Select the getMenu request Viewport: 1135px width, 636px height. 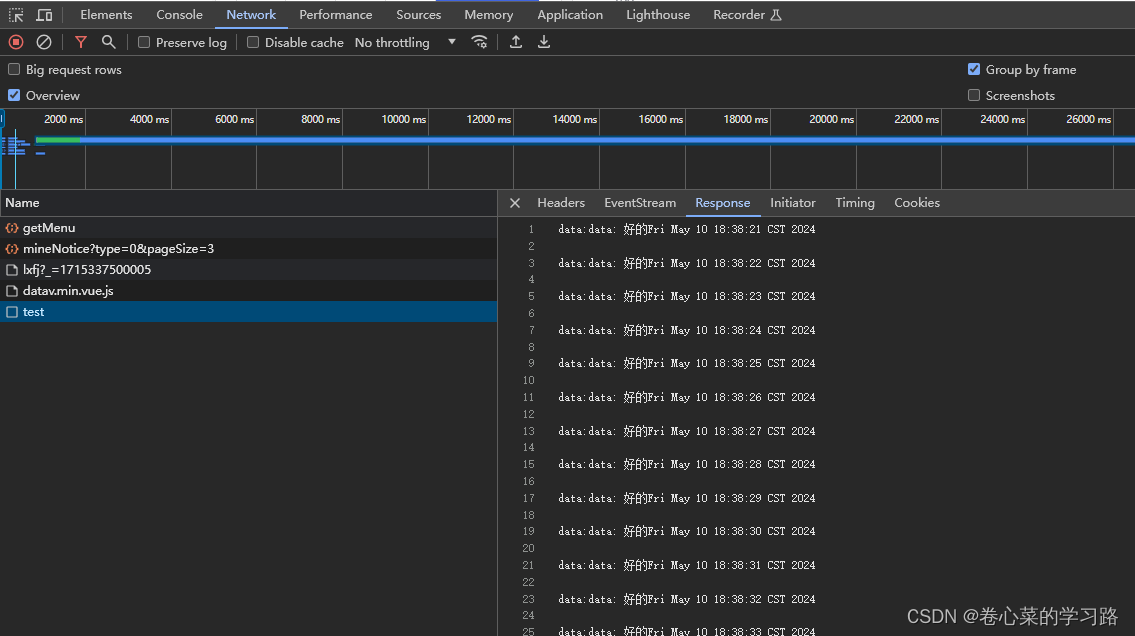pos(49,228)
